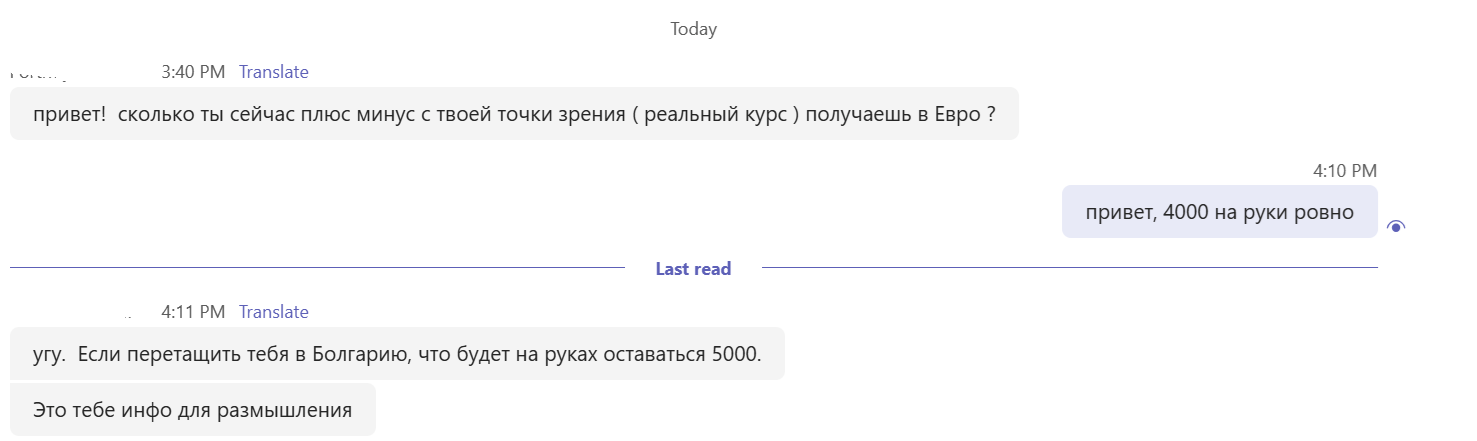
Task: Translate the 3:40 PM message
Action: [274, 72]
